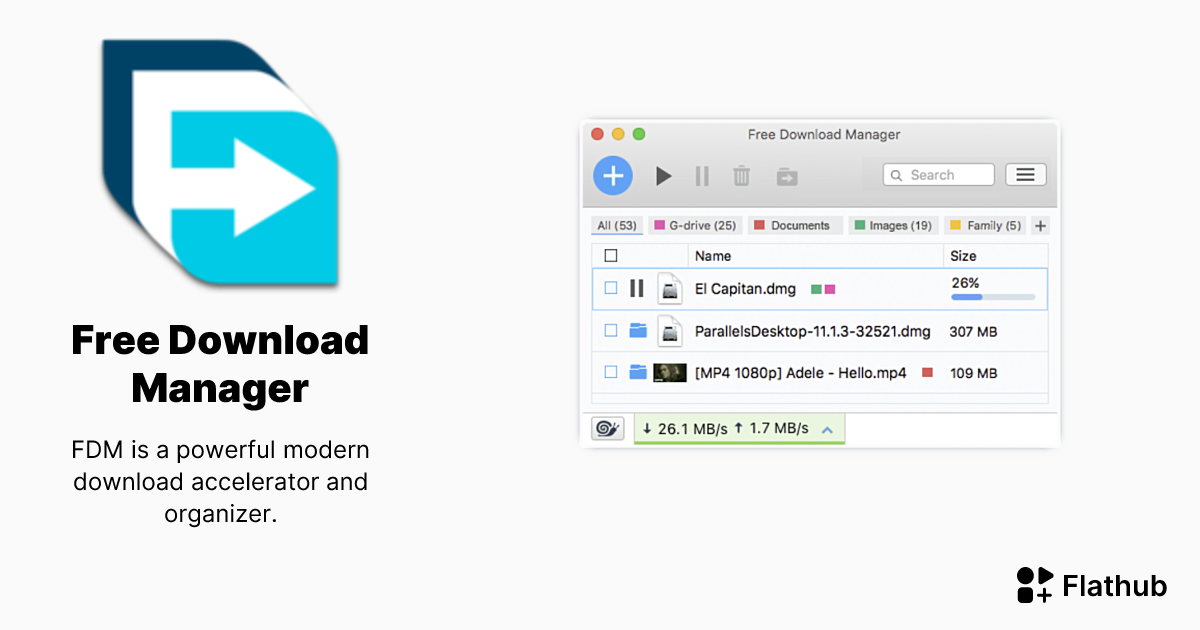Pause downloads using the toolbar pause icon

click(x=702, y=176)
